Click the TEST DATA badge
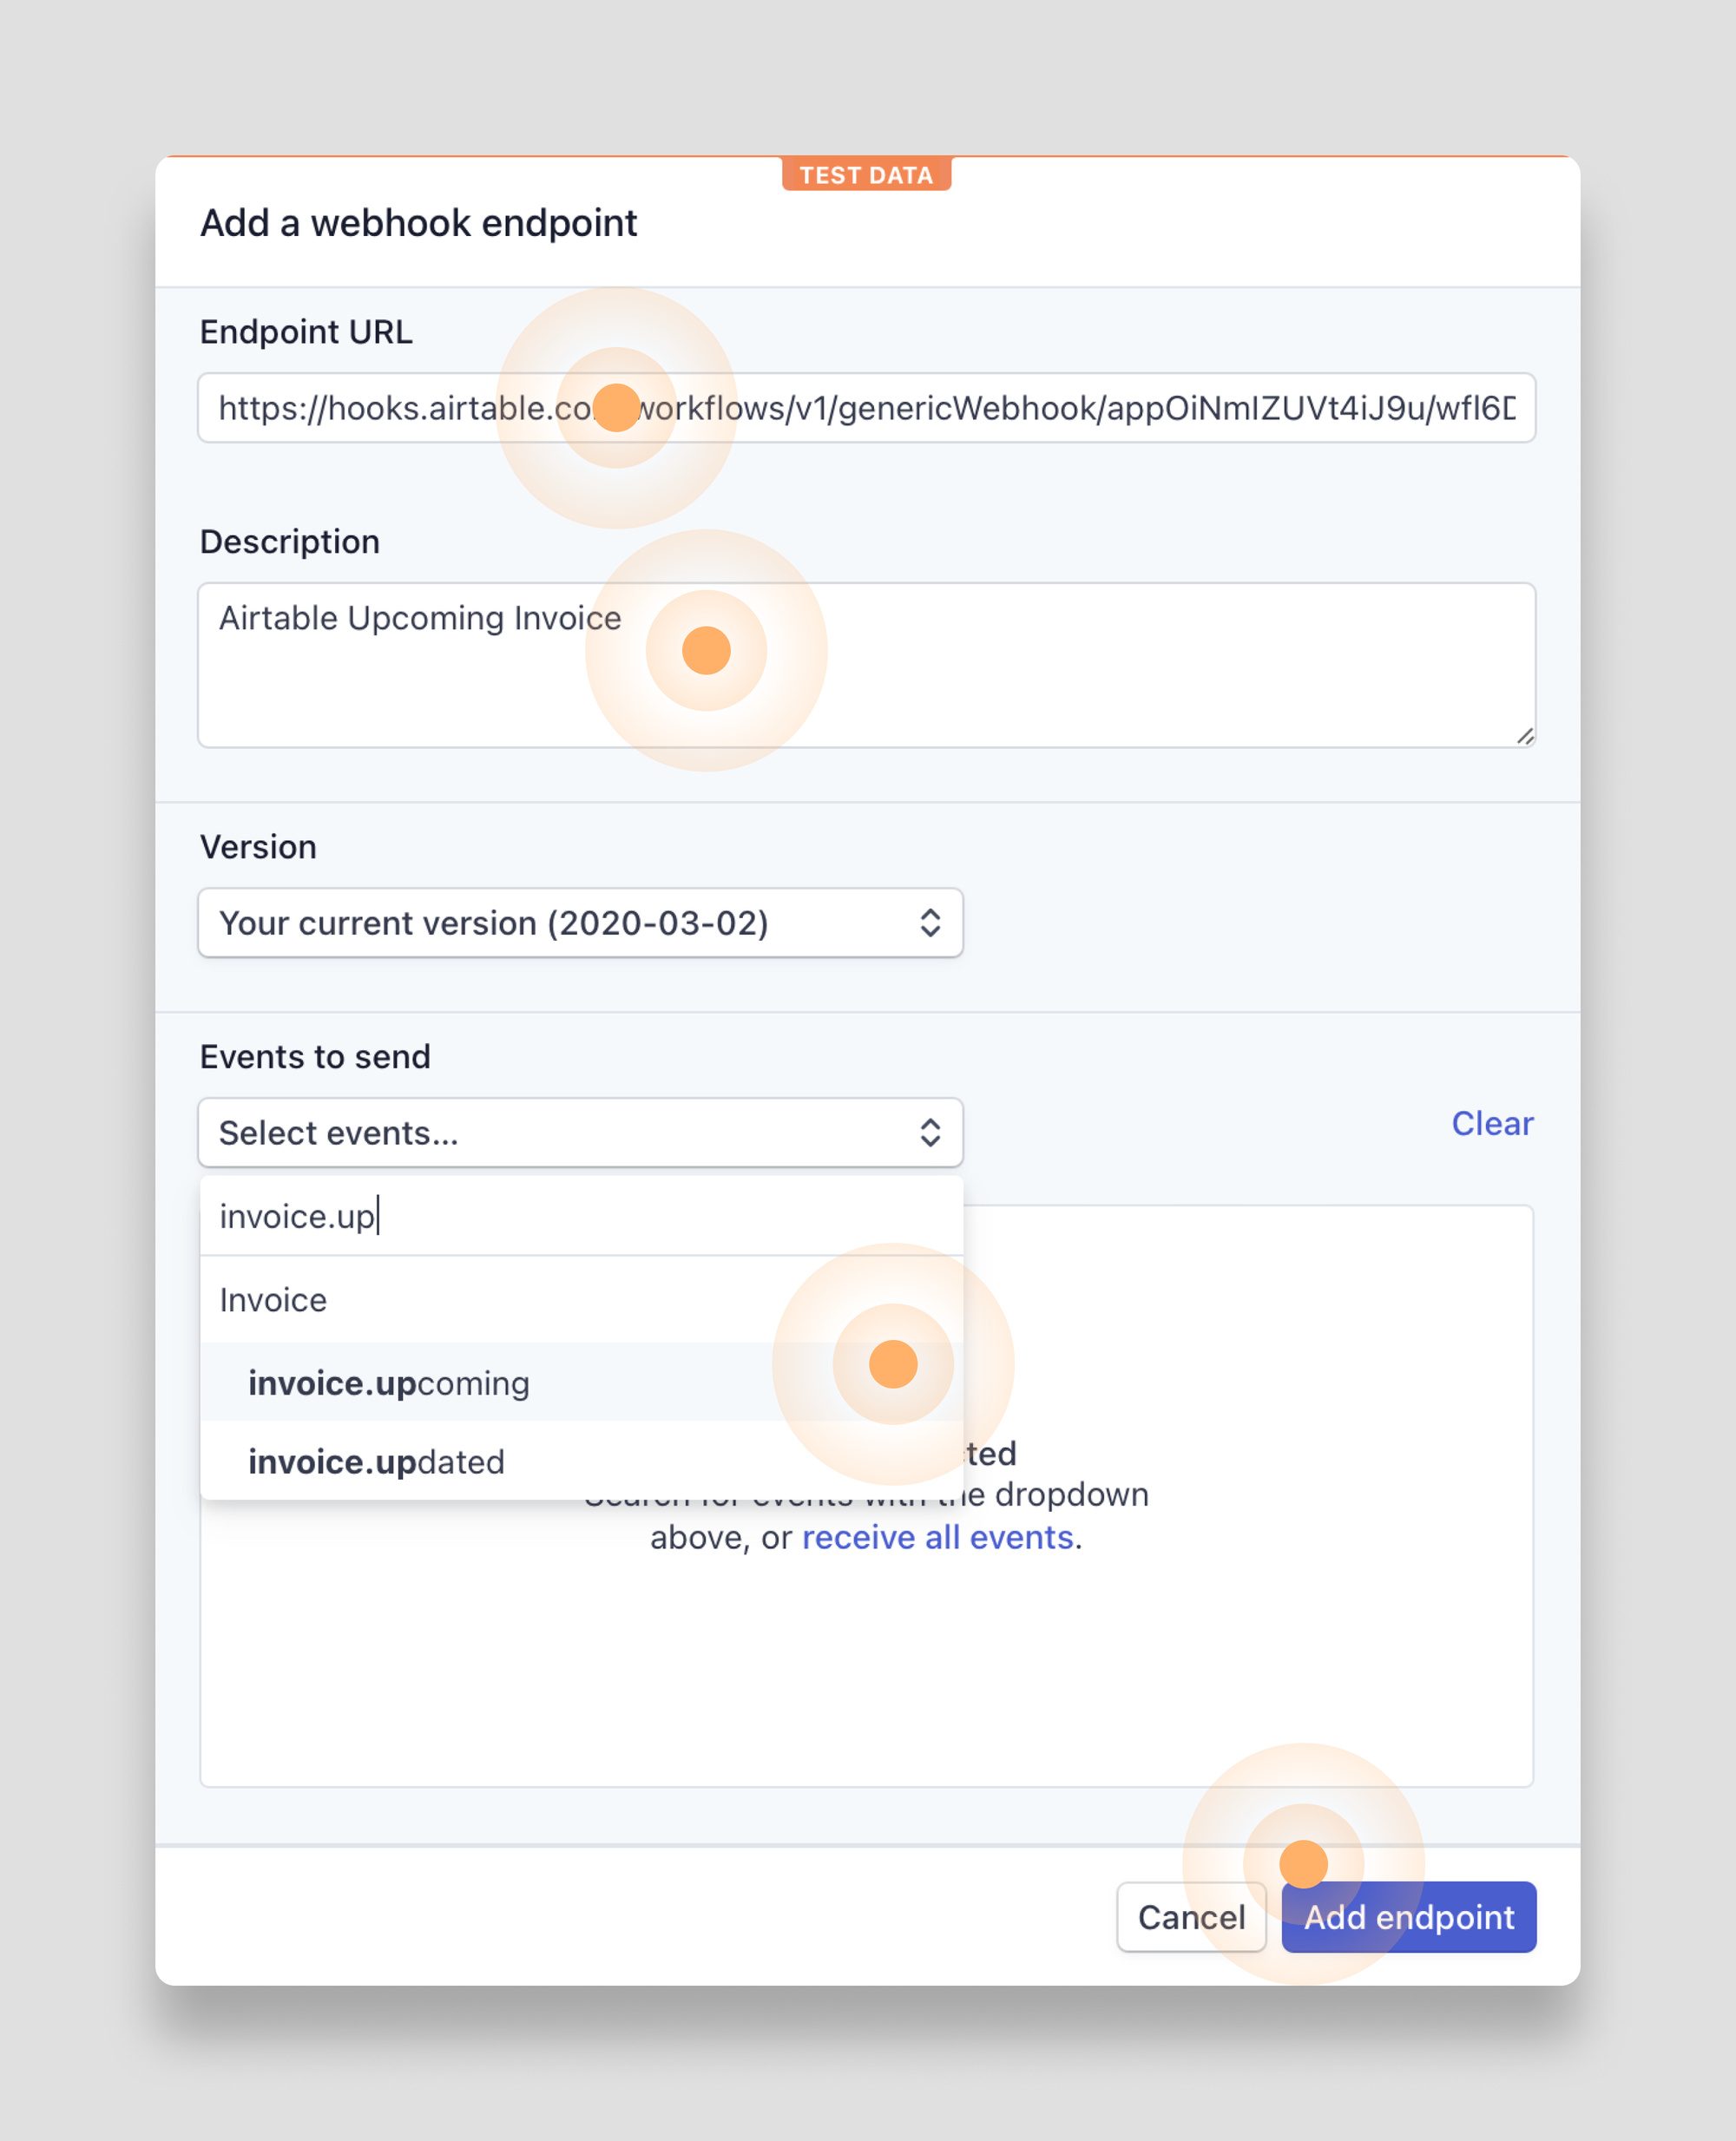 tap(866, 174)
